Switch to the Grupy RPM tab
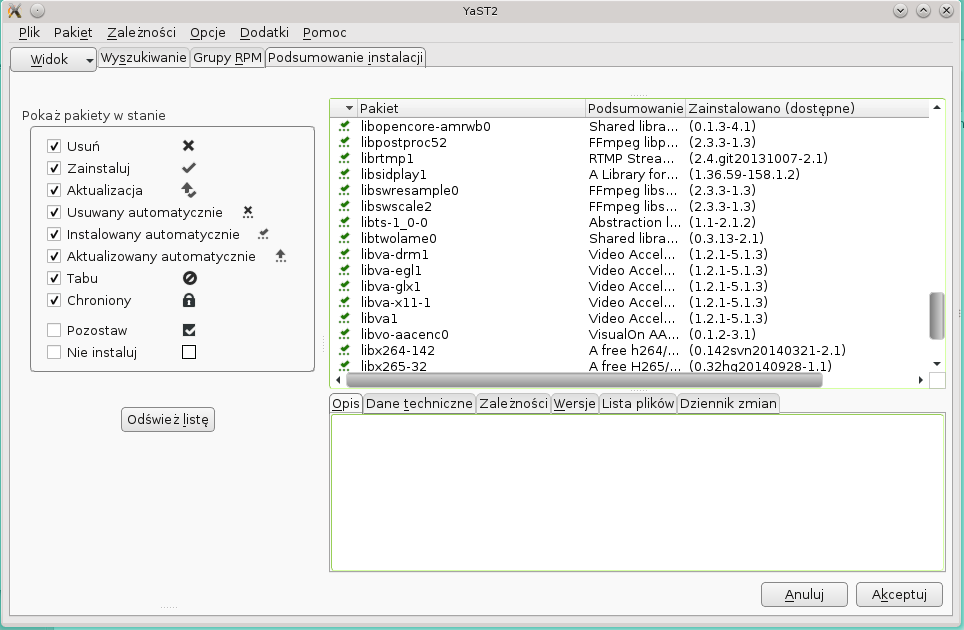The width and height of the screenshot is (964, 630). [x=227, y=57]
